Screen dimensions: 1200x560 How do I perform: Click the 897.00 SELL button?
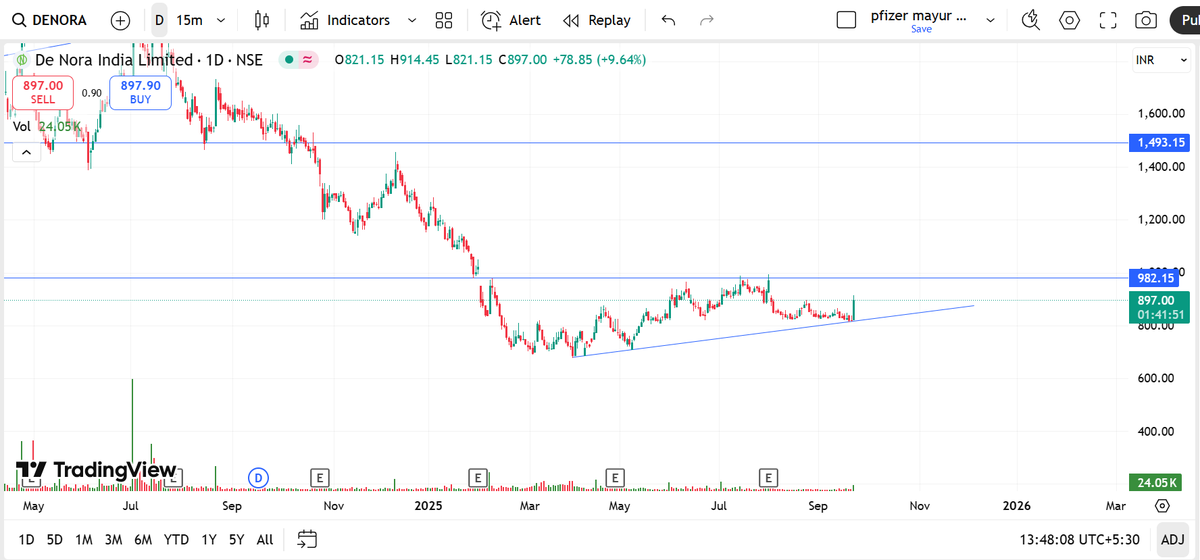43,92
